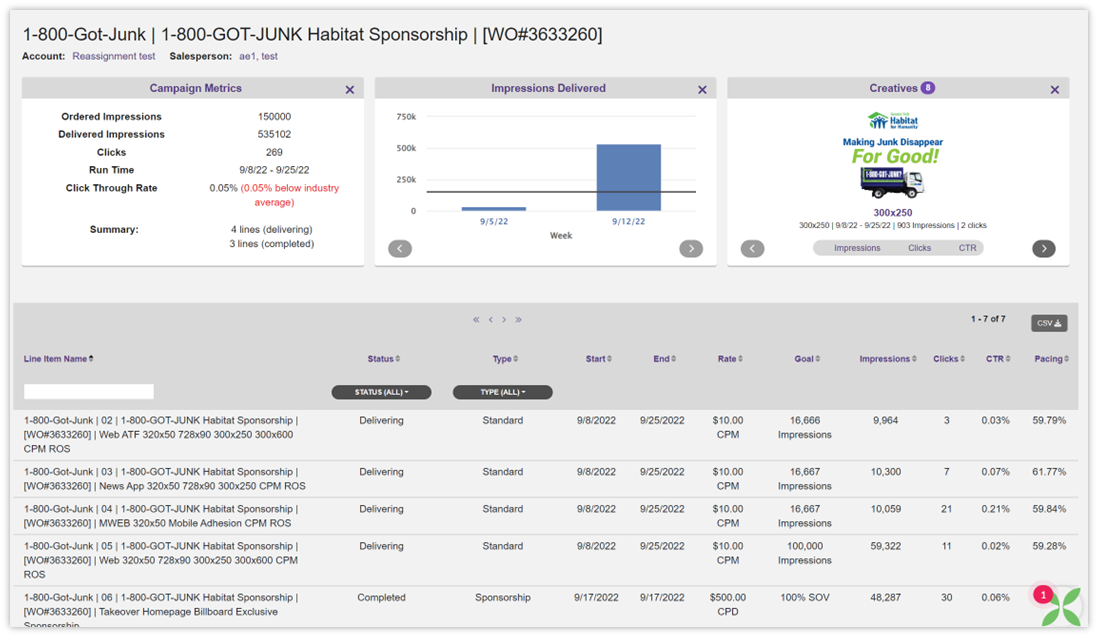This screenshot has width=1098, height=637.
Task: Sort table by Pacing column
Action: (1052, 359)
